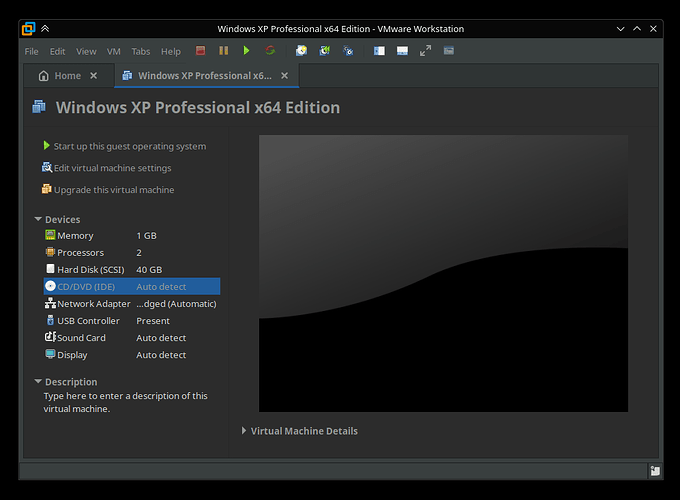Click the green Power On play icon

(x=246, y=51)
